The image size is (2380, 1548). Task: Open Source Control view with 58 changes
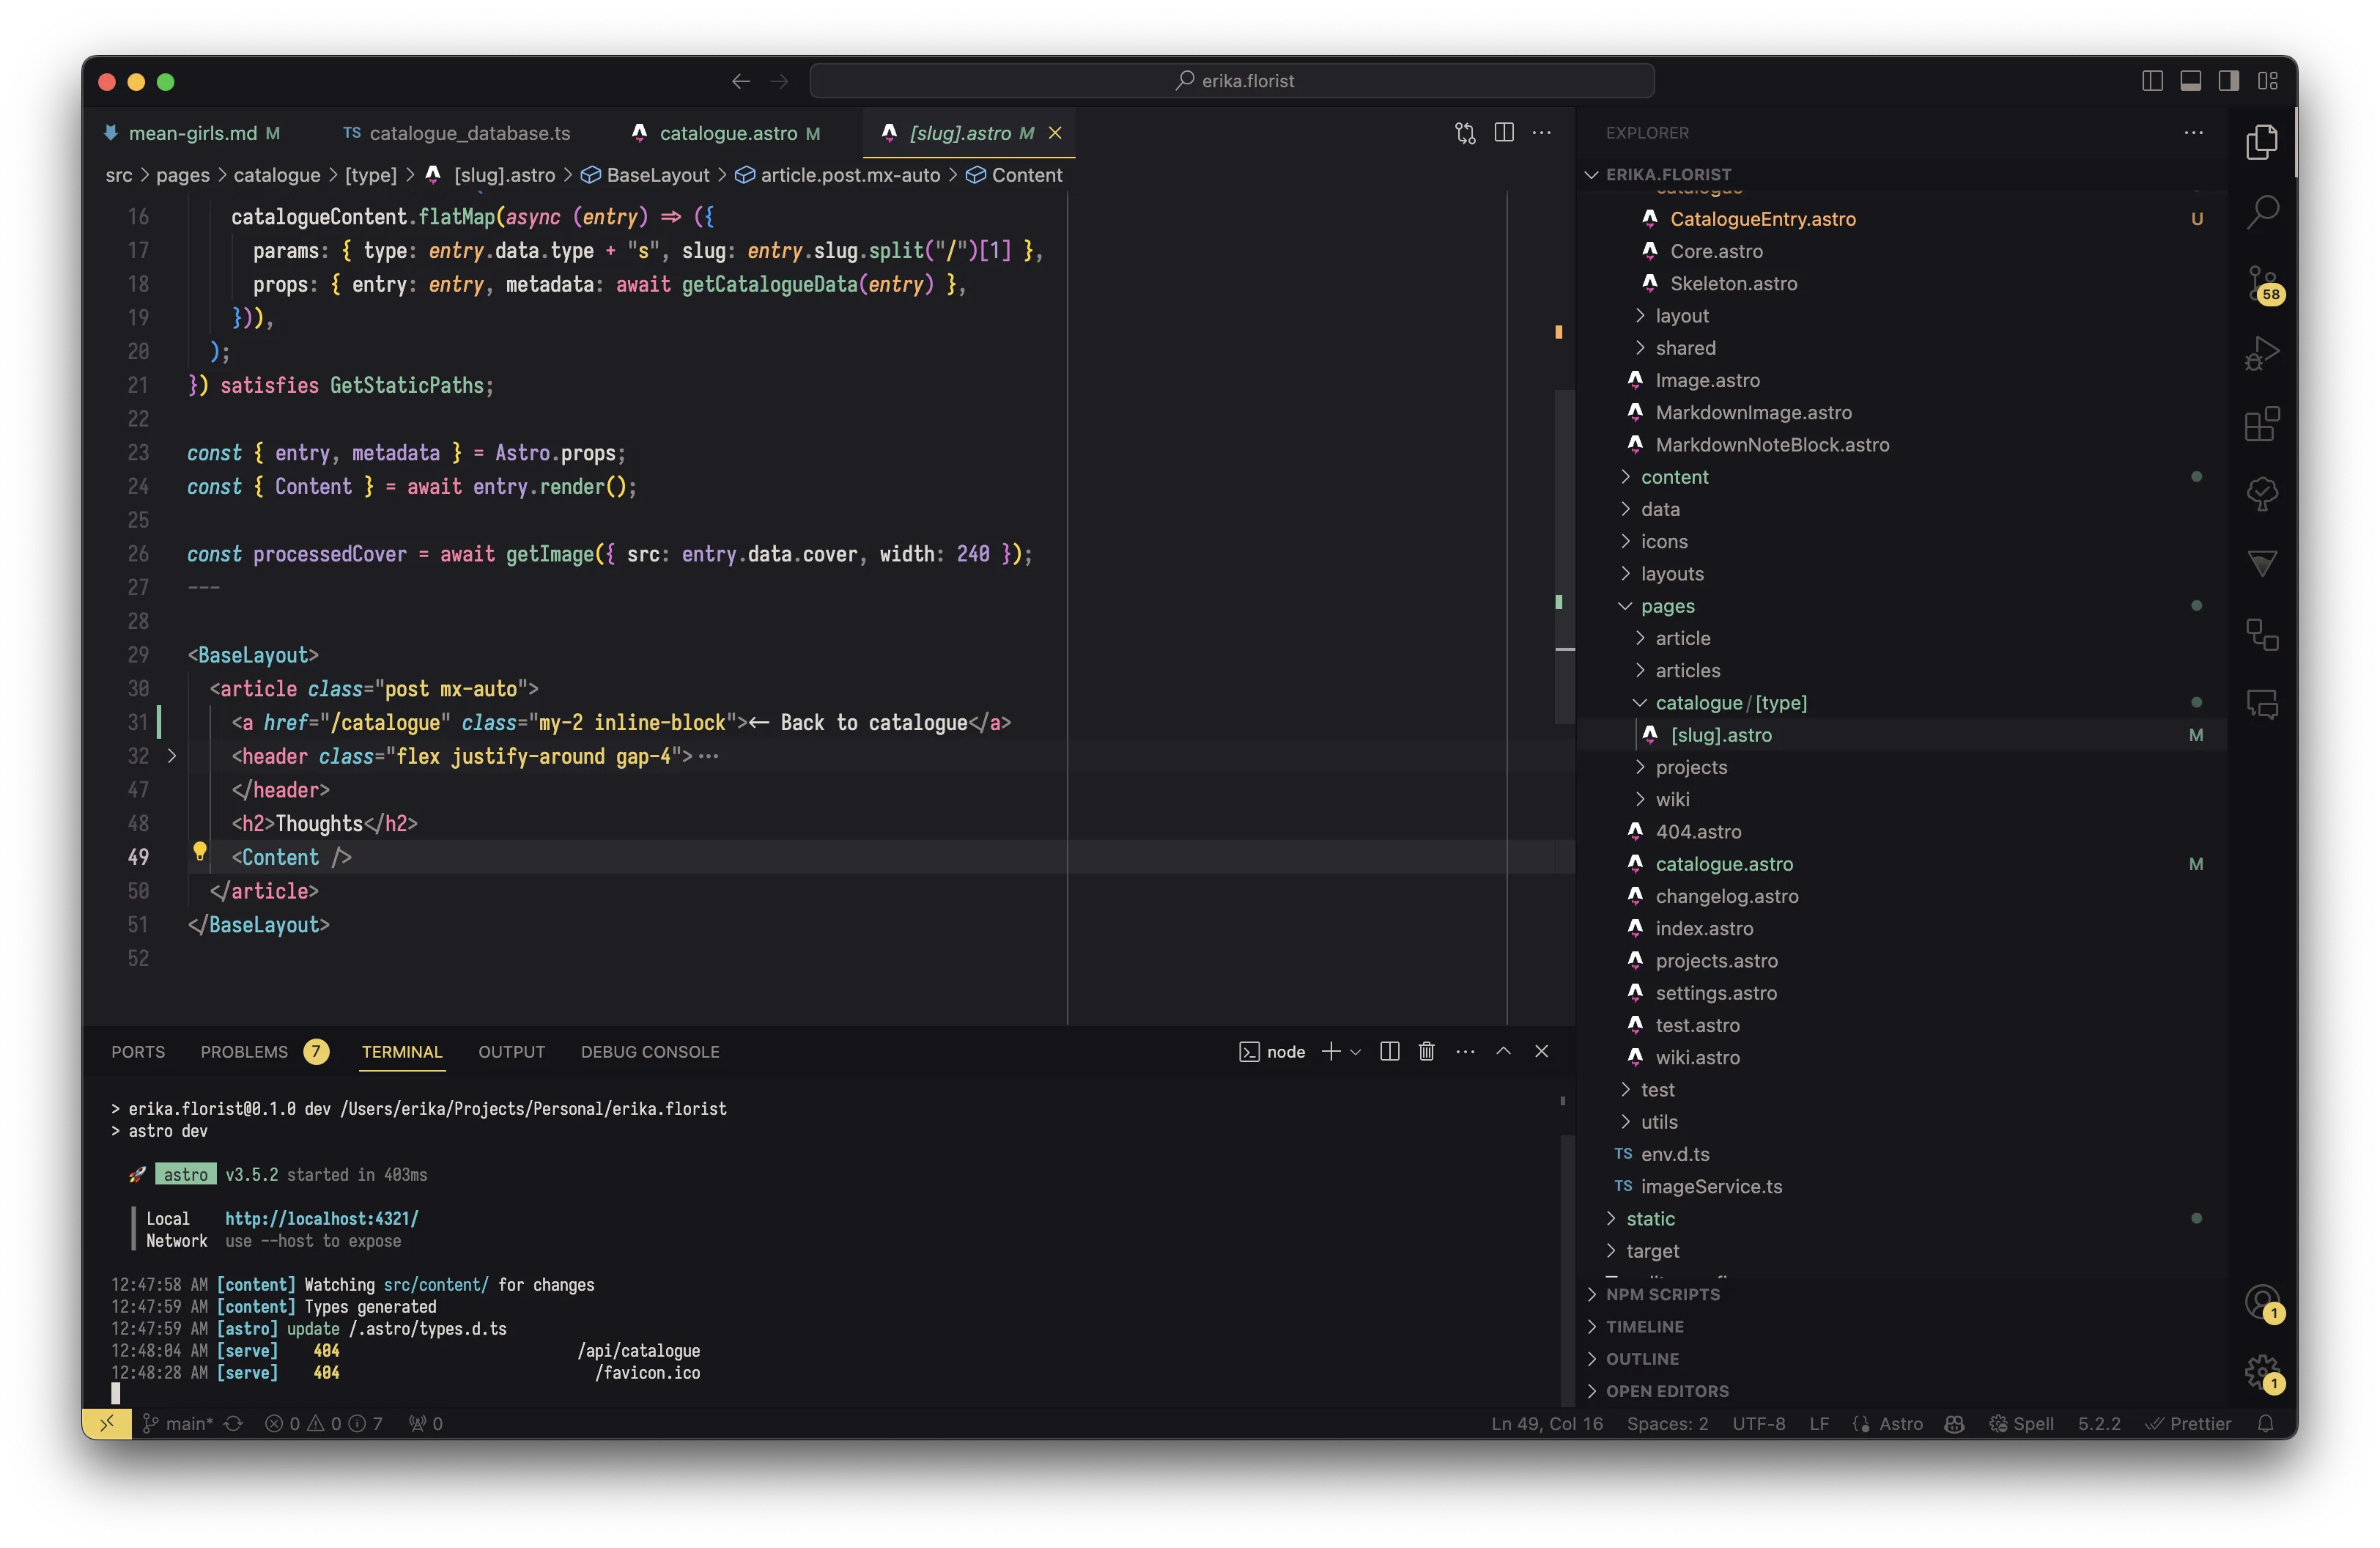click(x=2263, y=284)
